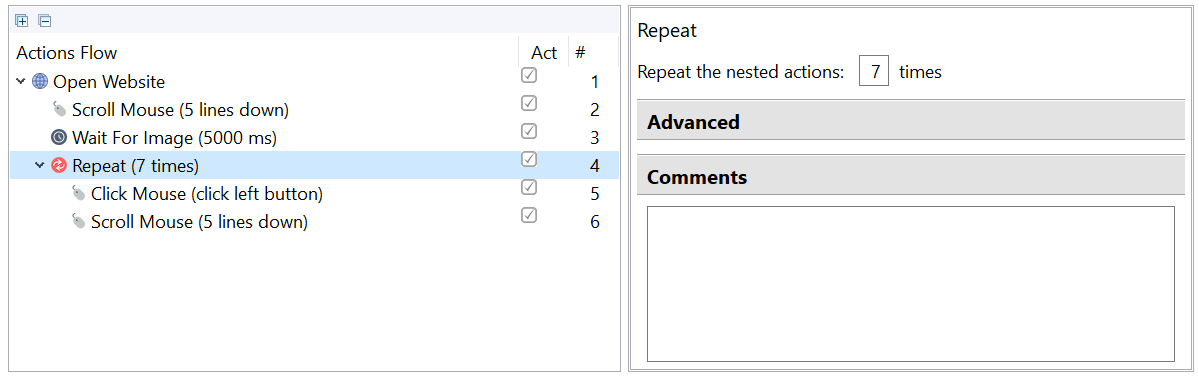Disable the Wait For Image action checkbox
This screenshot has width=1199, height=379.
coord(528,131)
